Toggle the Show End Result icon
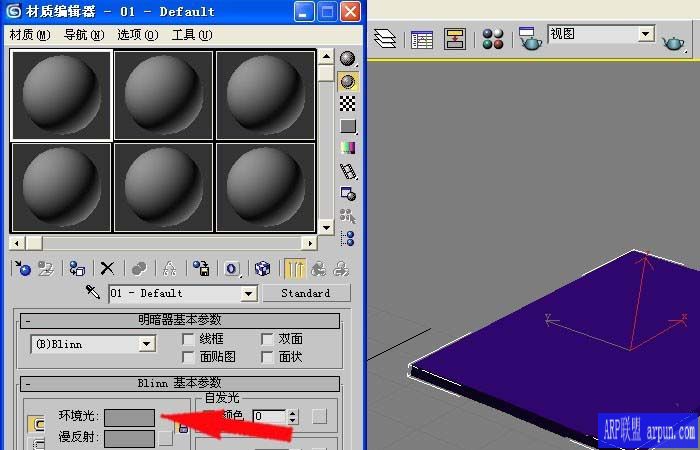The image size is (700, 450). (295, 268)
